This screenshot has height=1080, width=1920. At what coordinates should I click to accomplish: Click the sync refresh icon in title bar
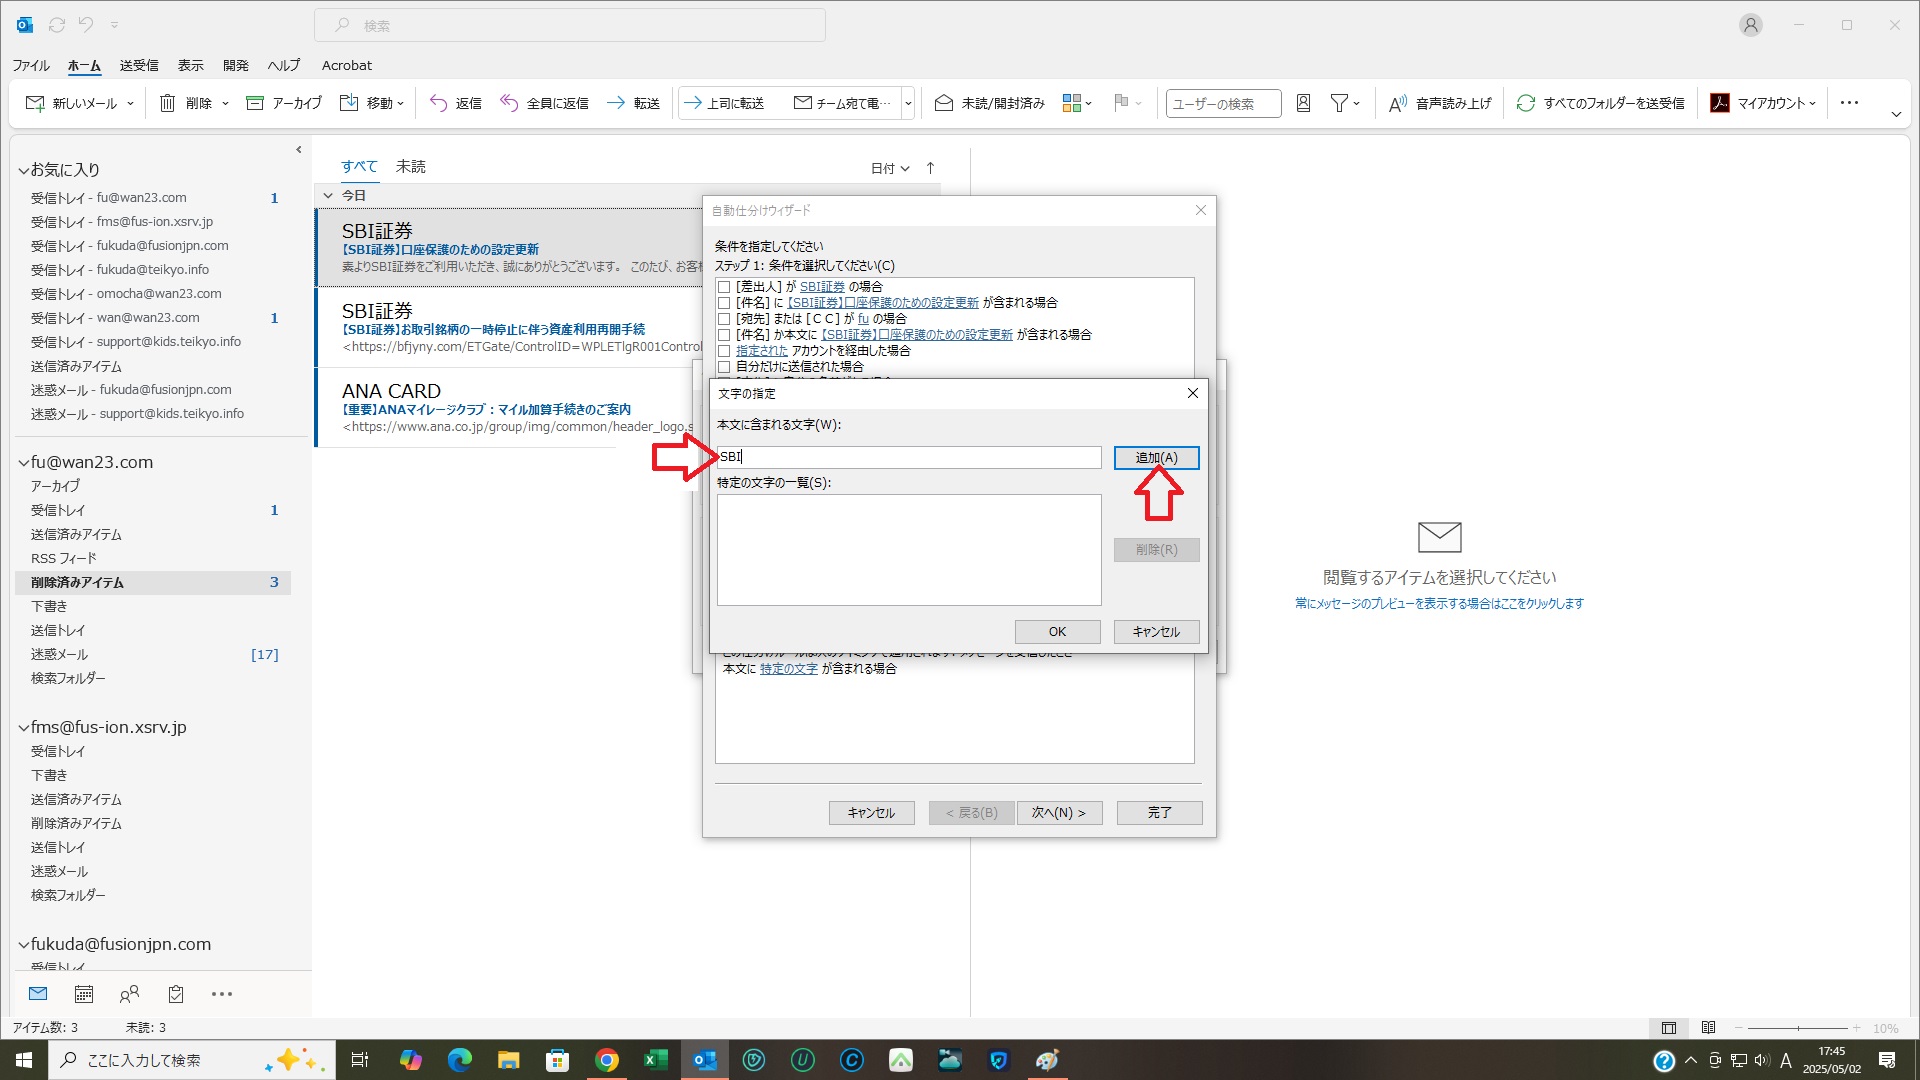[x=57, y=25]
